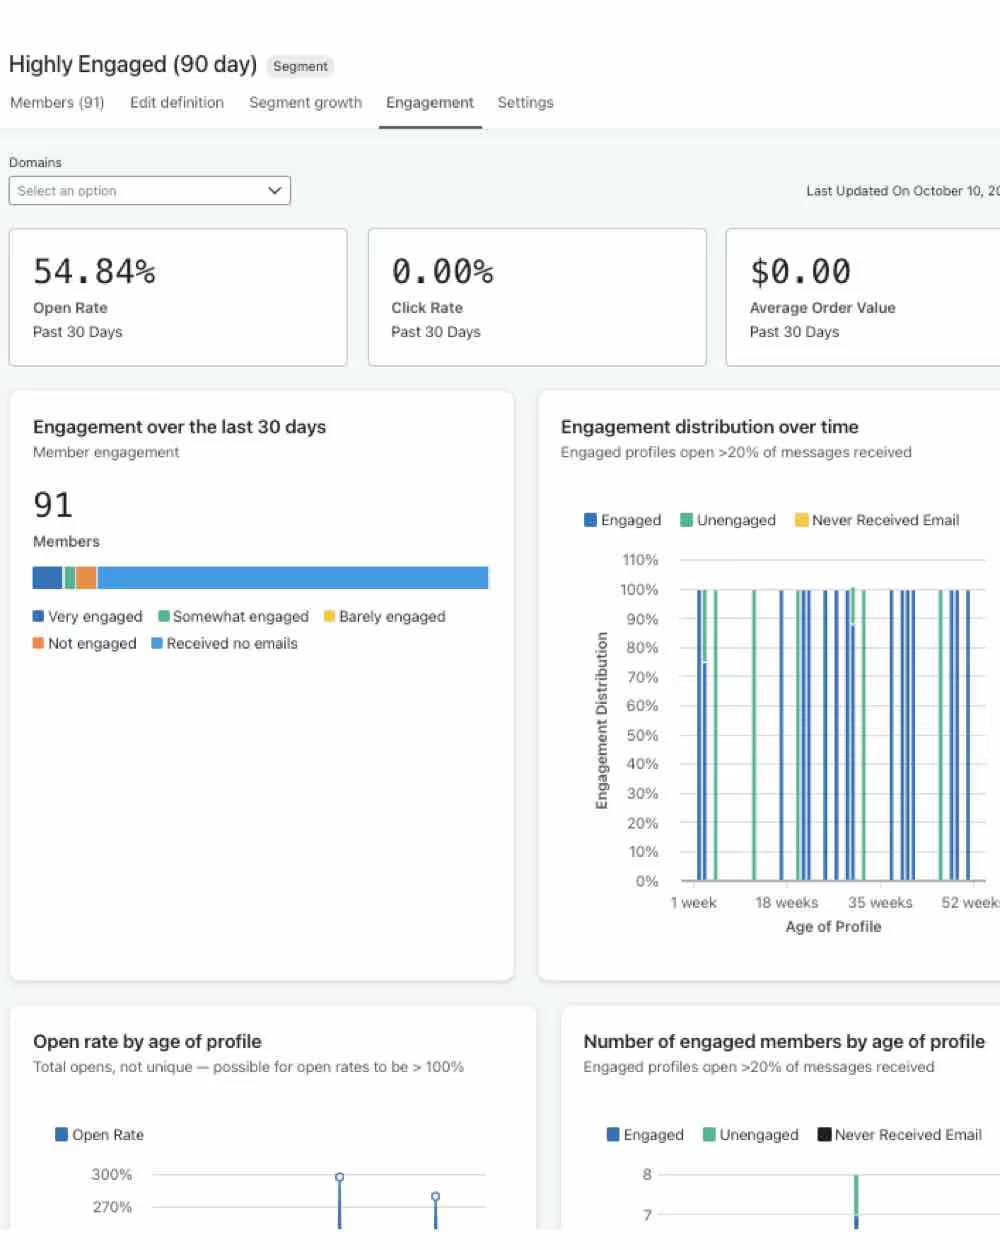Open the Segment growth tab
Image resolution: width=1000 pixels, height=1250 pixels.
pos(305,102)
